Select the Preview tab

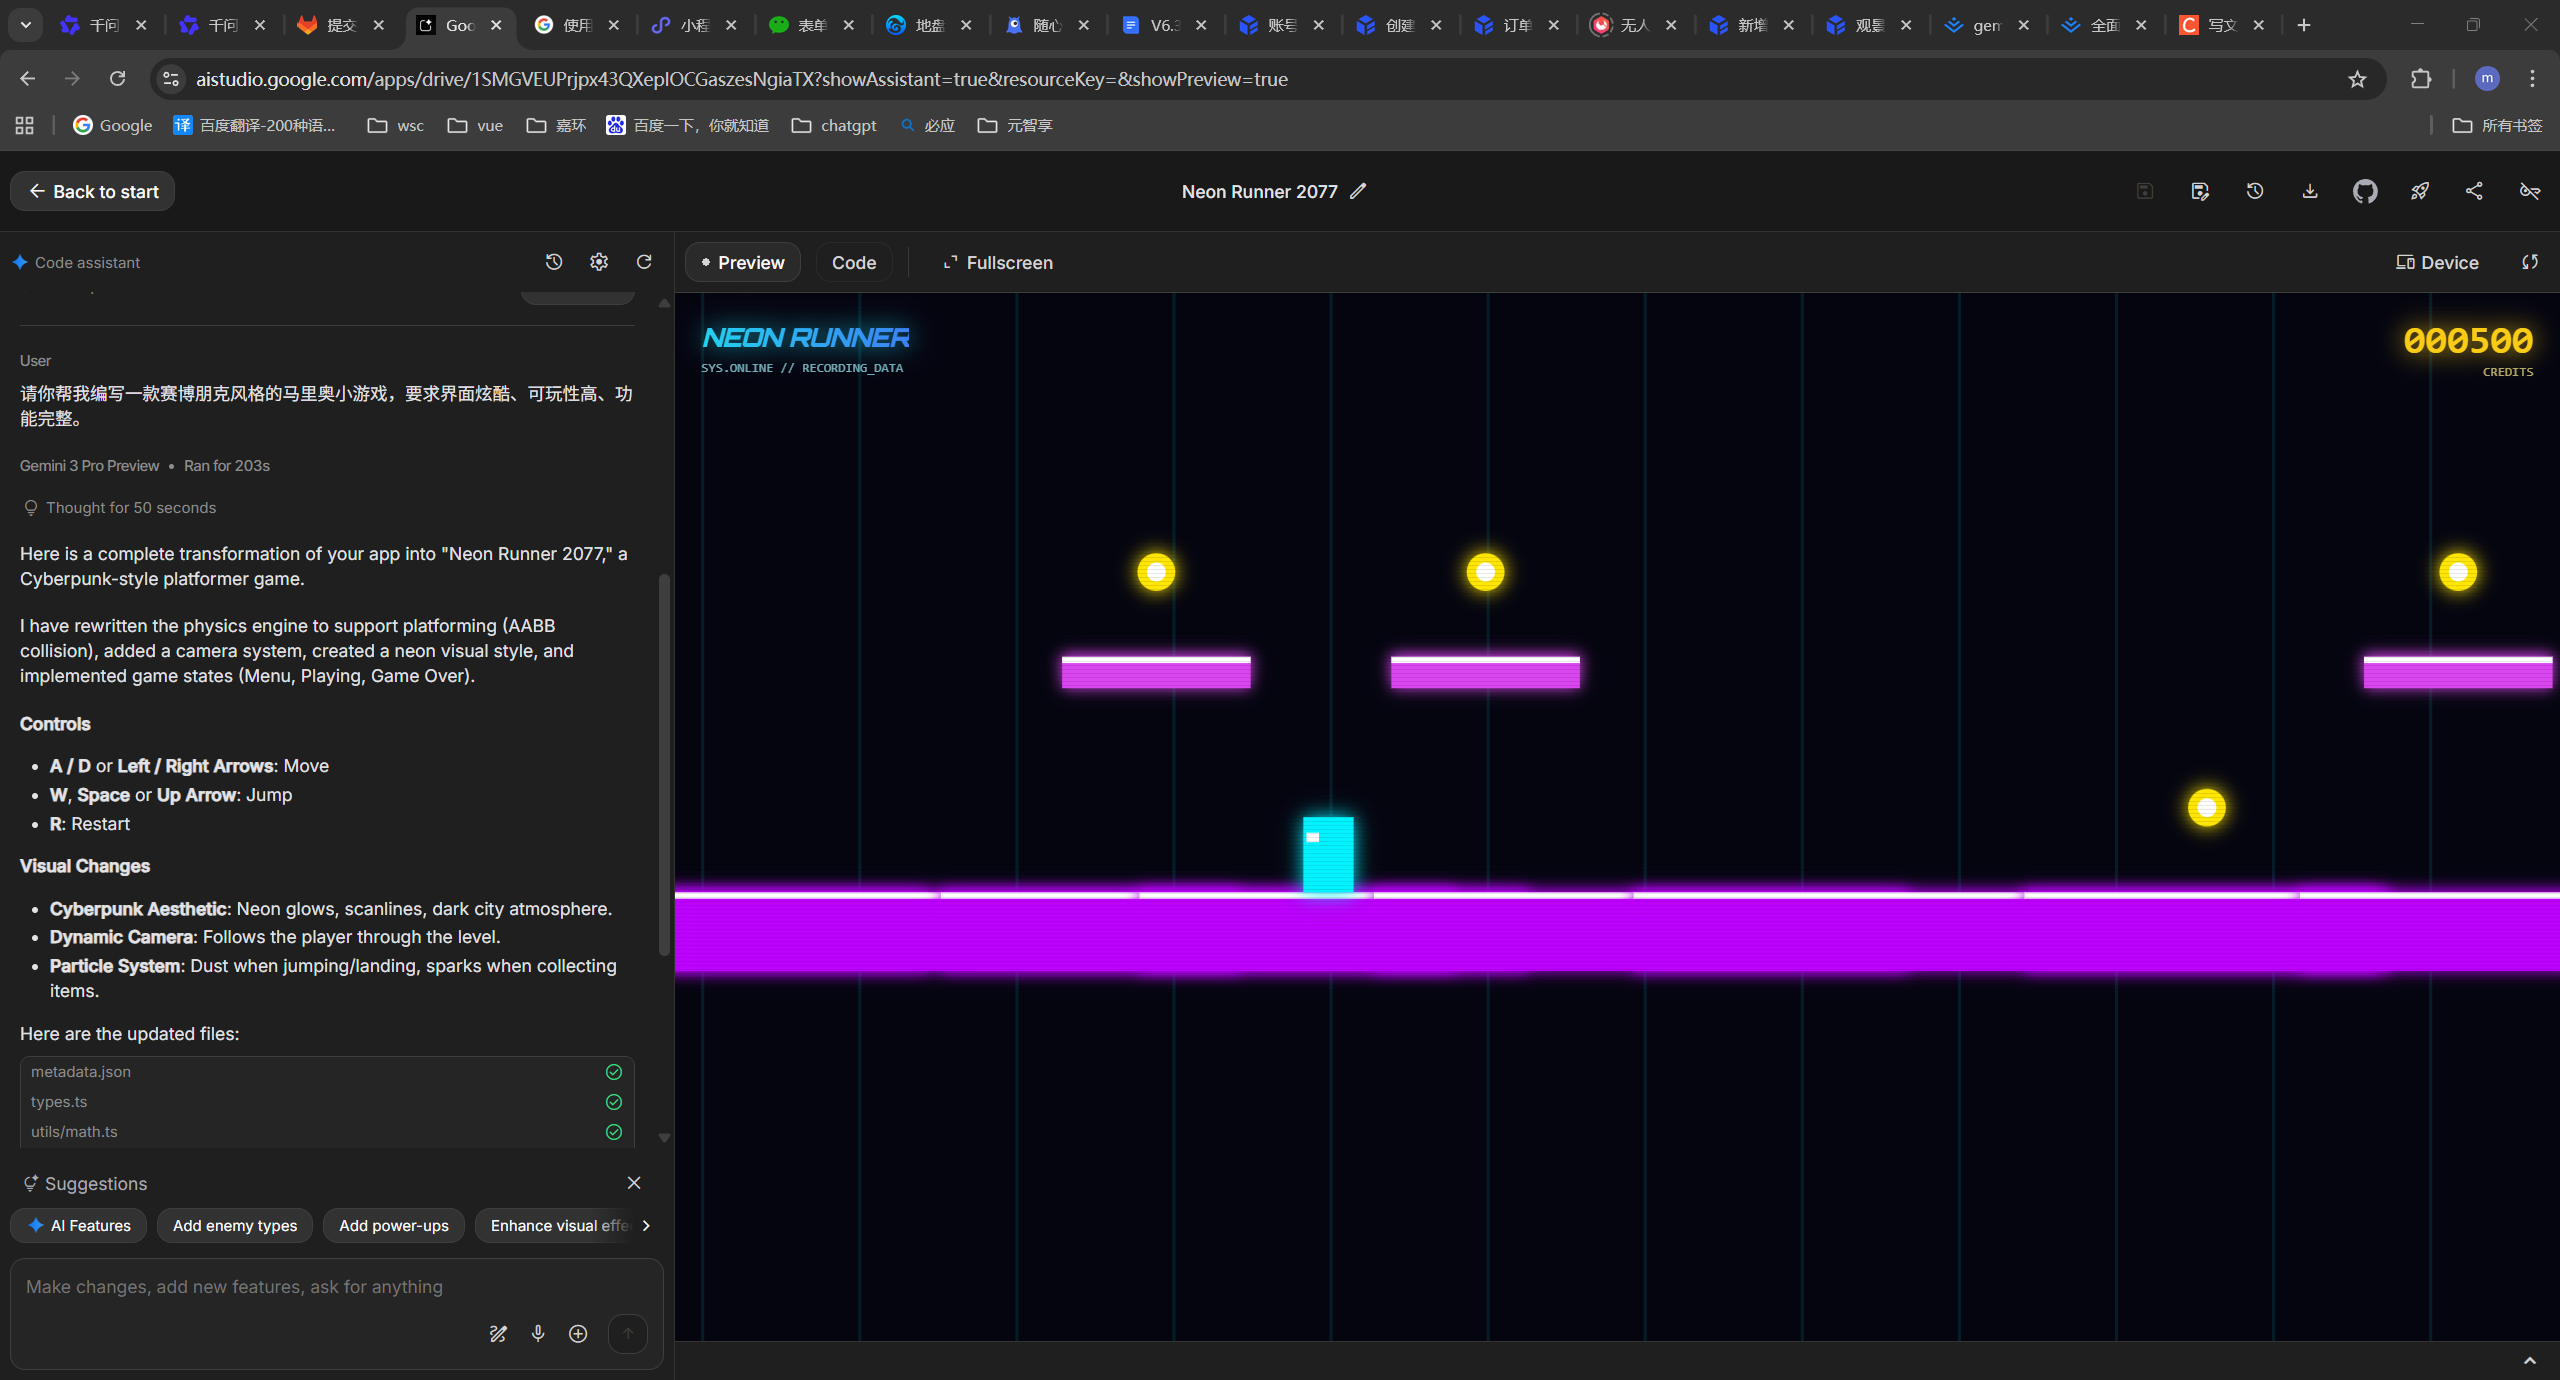tap(742, 262)
